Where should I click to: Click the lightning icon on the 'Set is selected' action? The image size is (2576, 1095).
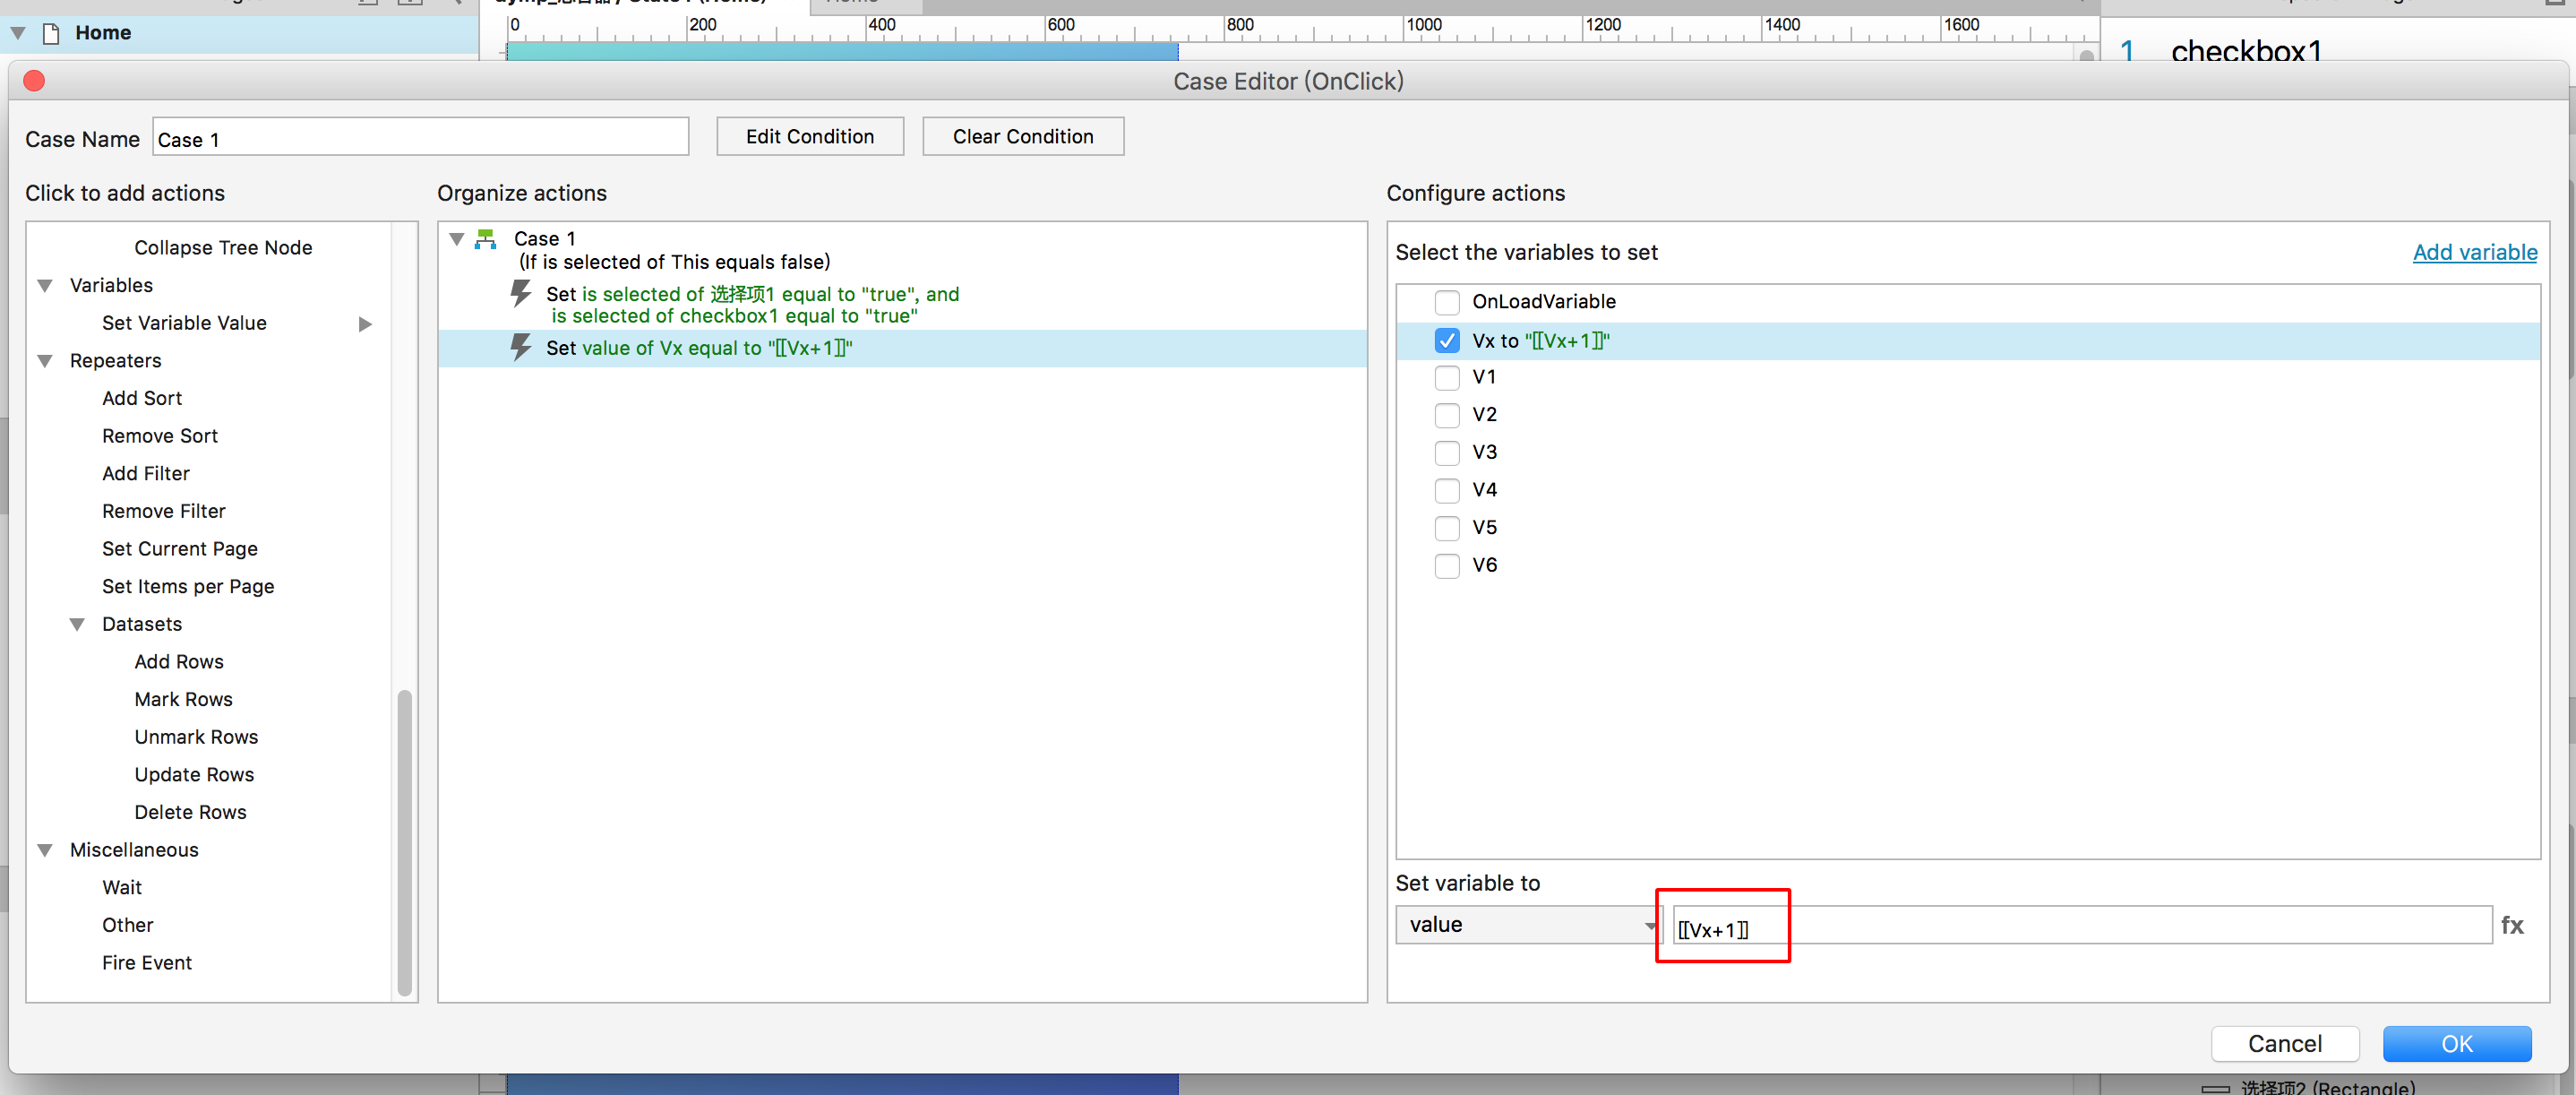pos(520,293)
